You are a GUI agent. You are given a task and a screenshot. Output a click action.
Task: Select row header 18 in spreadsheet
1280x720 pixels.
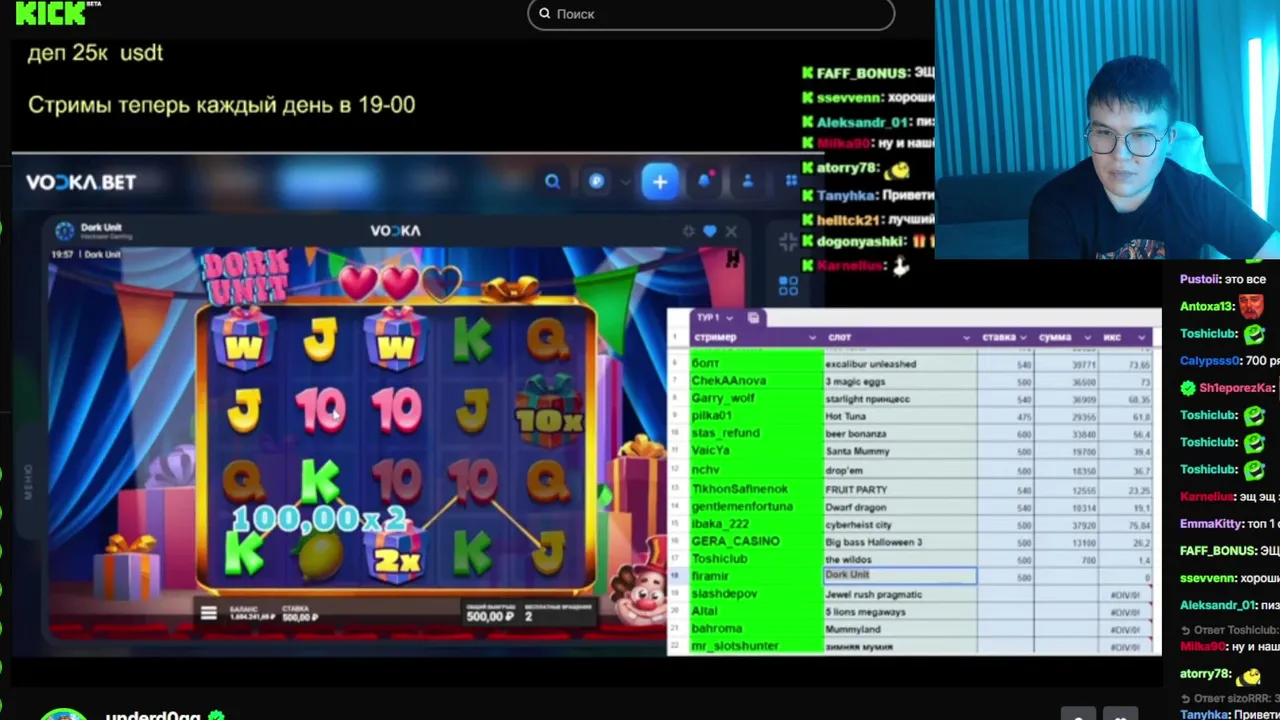(x=677, y=576)
